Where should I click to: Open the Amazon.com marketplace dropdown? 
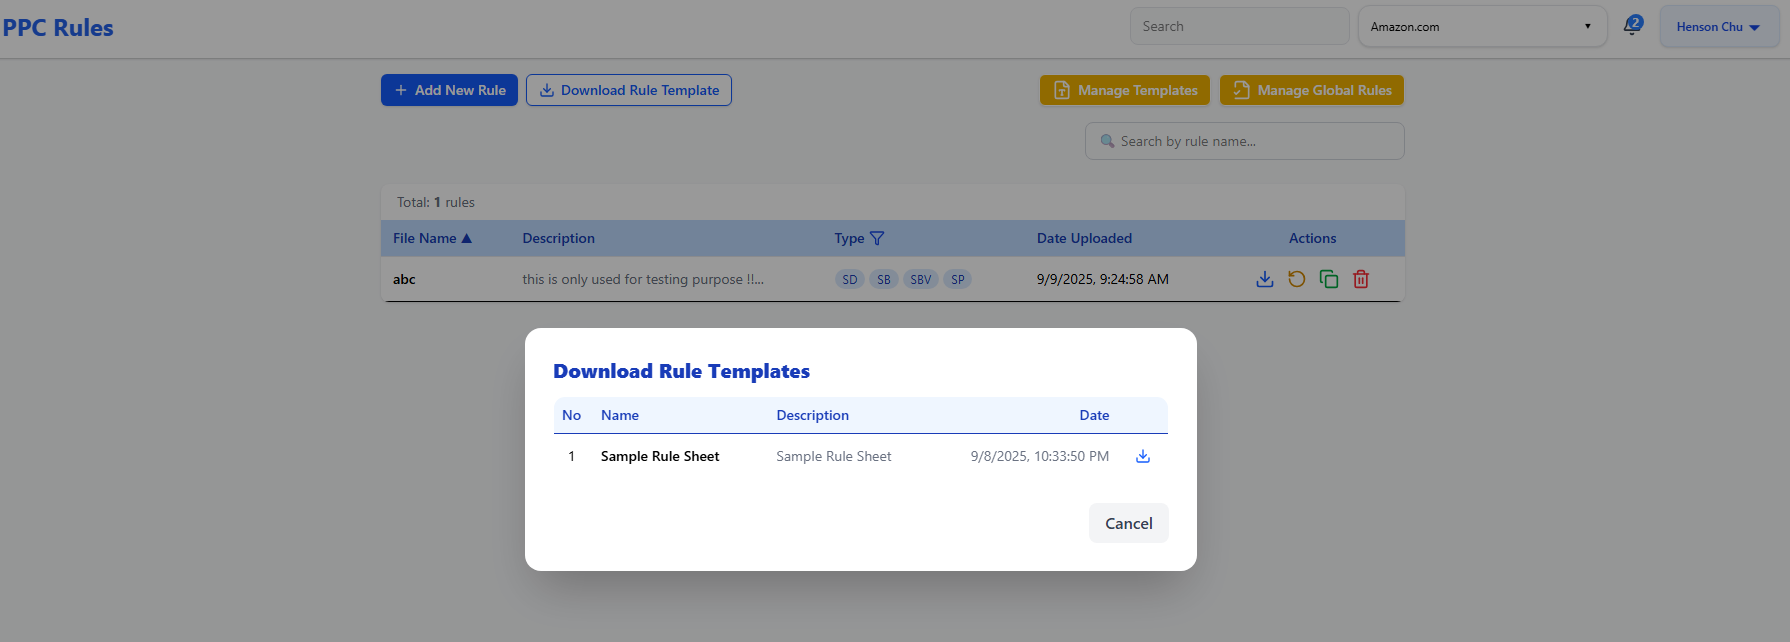tap(1481, 27)
